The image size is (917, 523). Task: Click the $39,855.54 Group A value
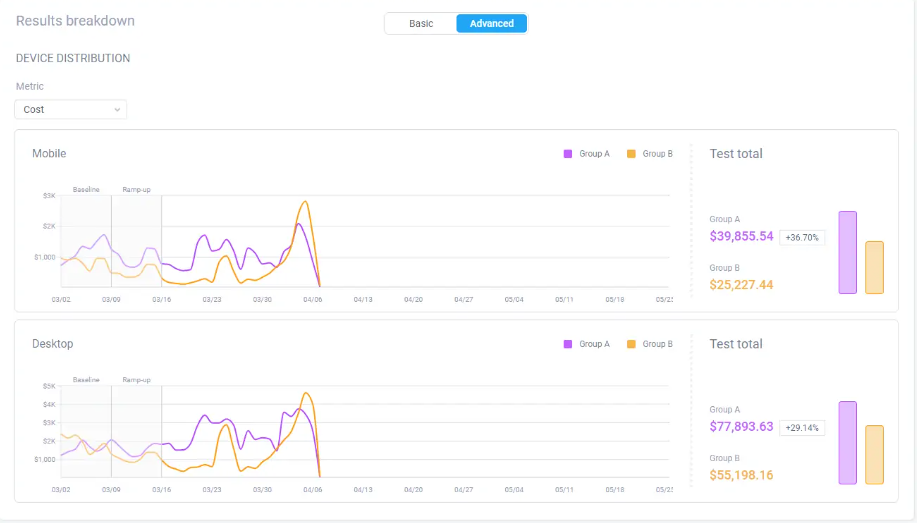coord(741,236)
